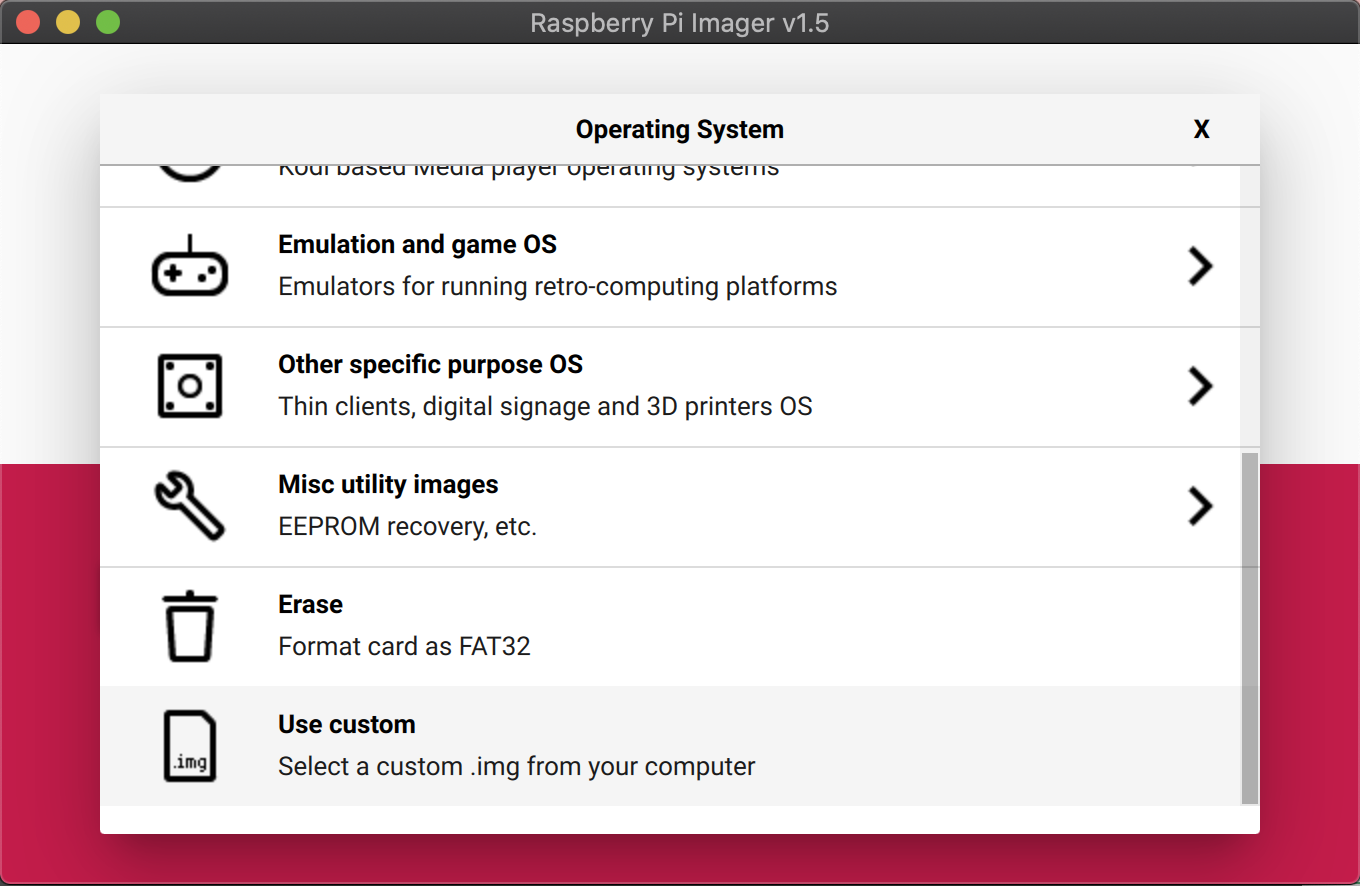Click the 'Operating System' dialog heading
This screenshot has width=1360, height=886.
click(680, 130)
